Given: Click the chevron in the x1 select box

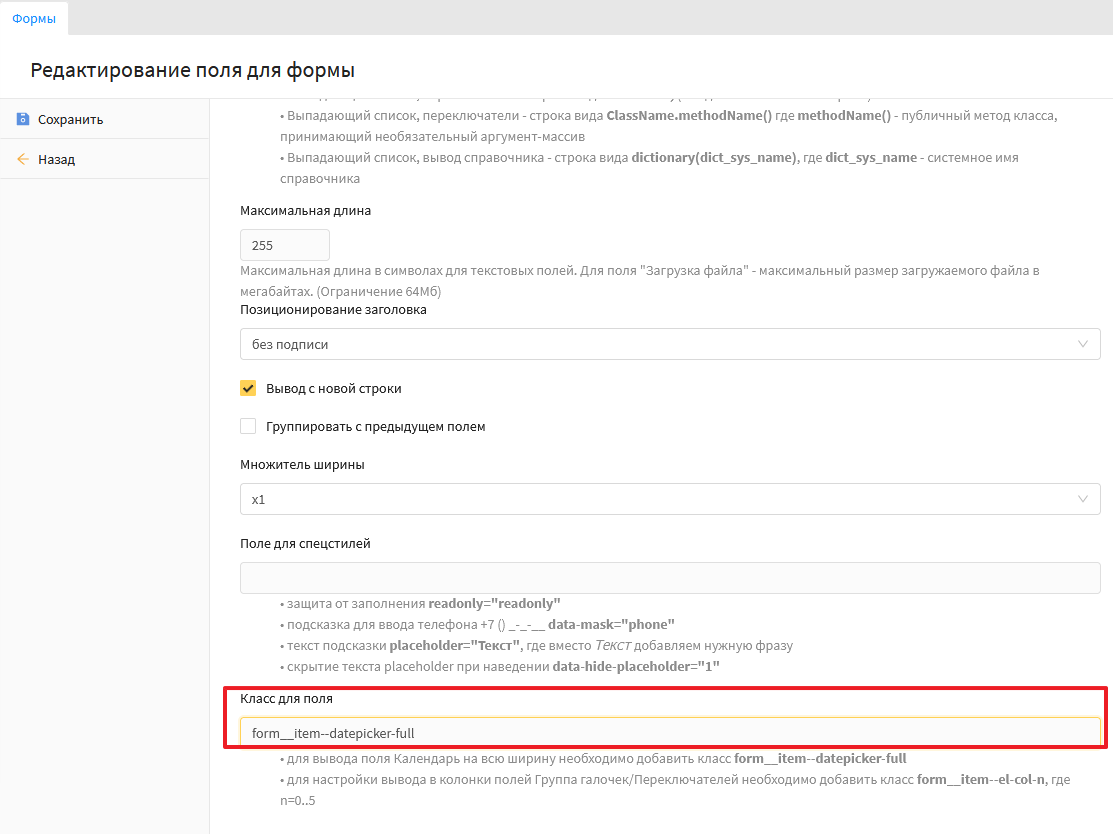Looking at the screenshot, I should tap(1083, 499).
